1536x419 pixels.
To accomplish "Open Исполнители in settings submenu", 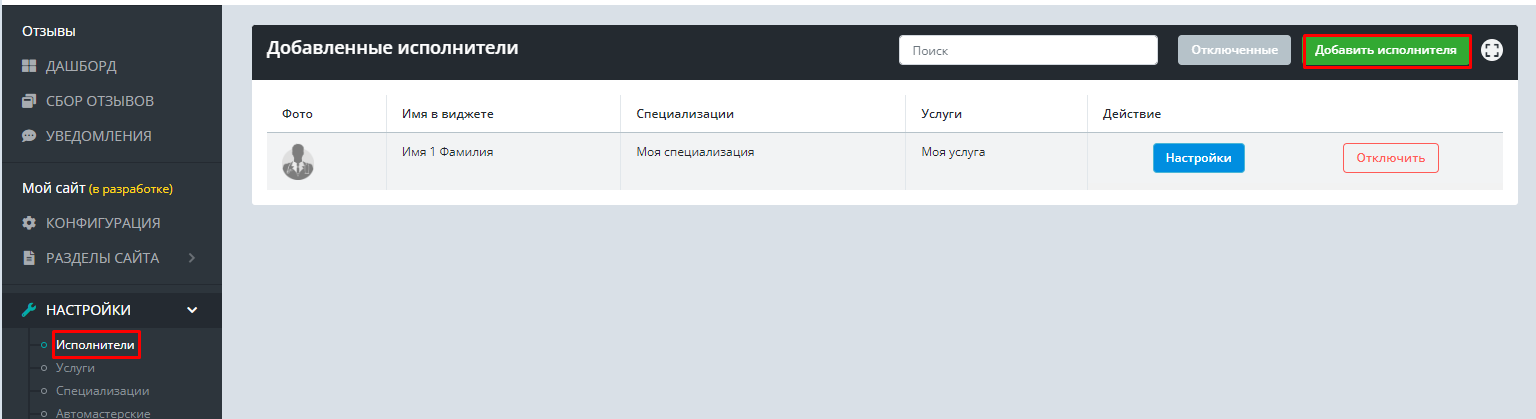I will click(x=95, y=345).
